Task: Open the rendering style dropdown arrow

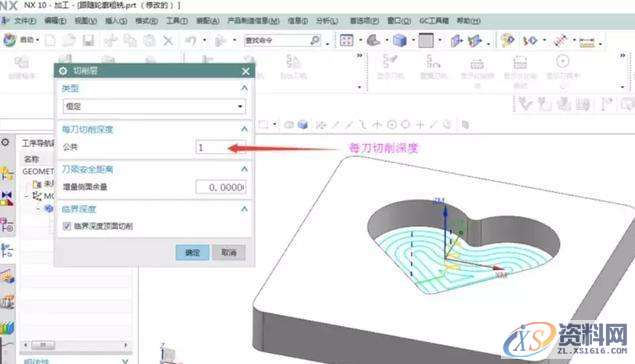Action: (x=413, y=40)
